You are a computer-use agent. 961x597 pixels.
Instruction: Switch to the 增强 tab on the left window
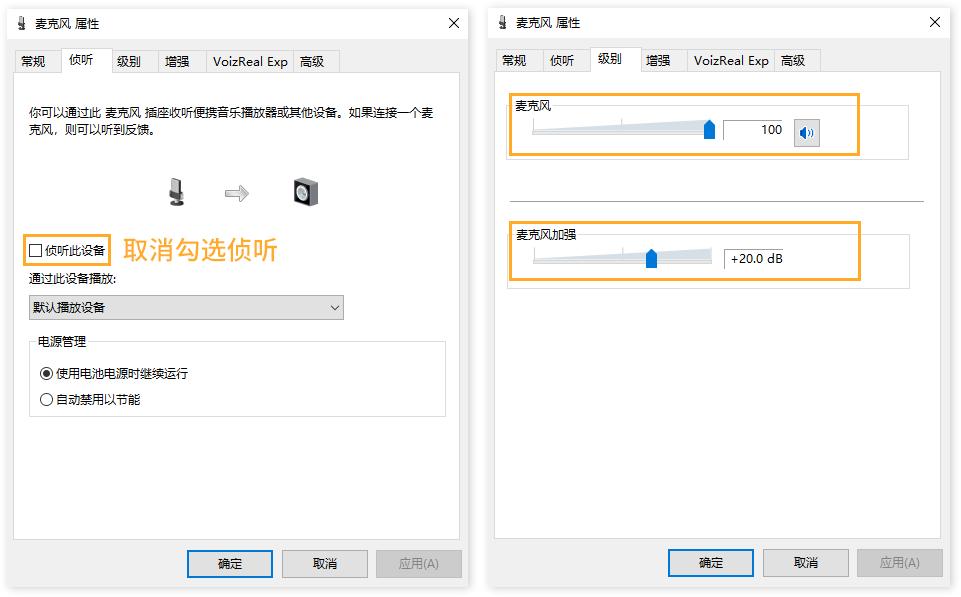tap(179, 61)
